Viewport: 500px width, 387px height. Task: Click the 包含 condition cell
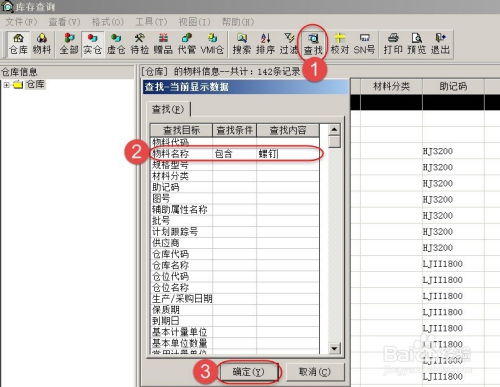pos(234,154)
